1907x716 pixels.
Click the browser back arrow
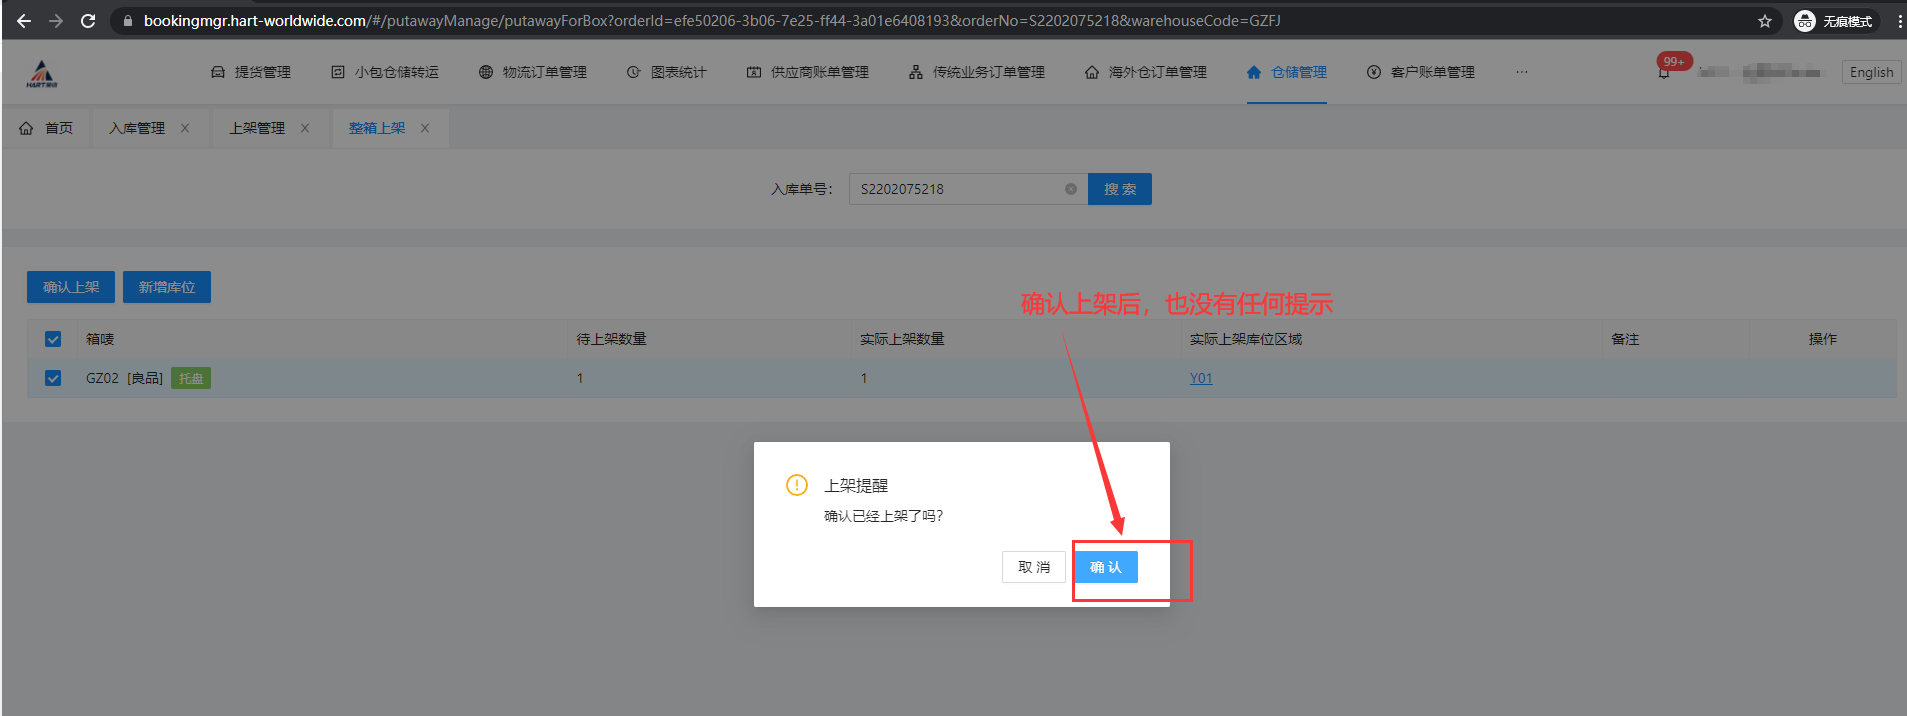pos(24,21)
